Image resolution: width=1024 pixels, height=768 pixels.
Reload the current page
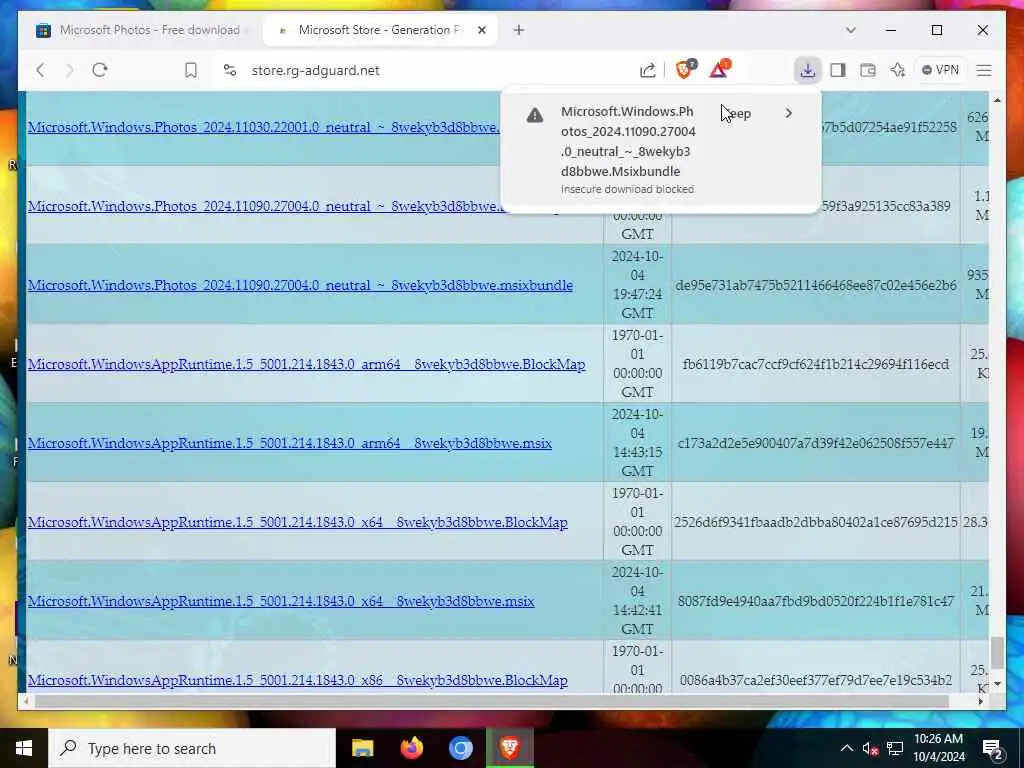(99, 70)
